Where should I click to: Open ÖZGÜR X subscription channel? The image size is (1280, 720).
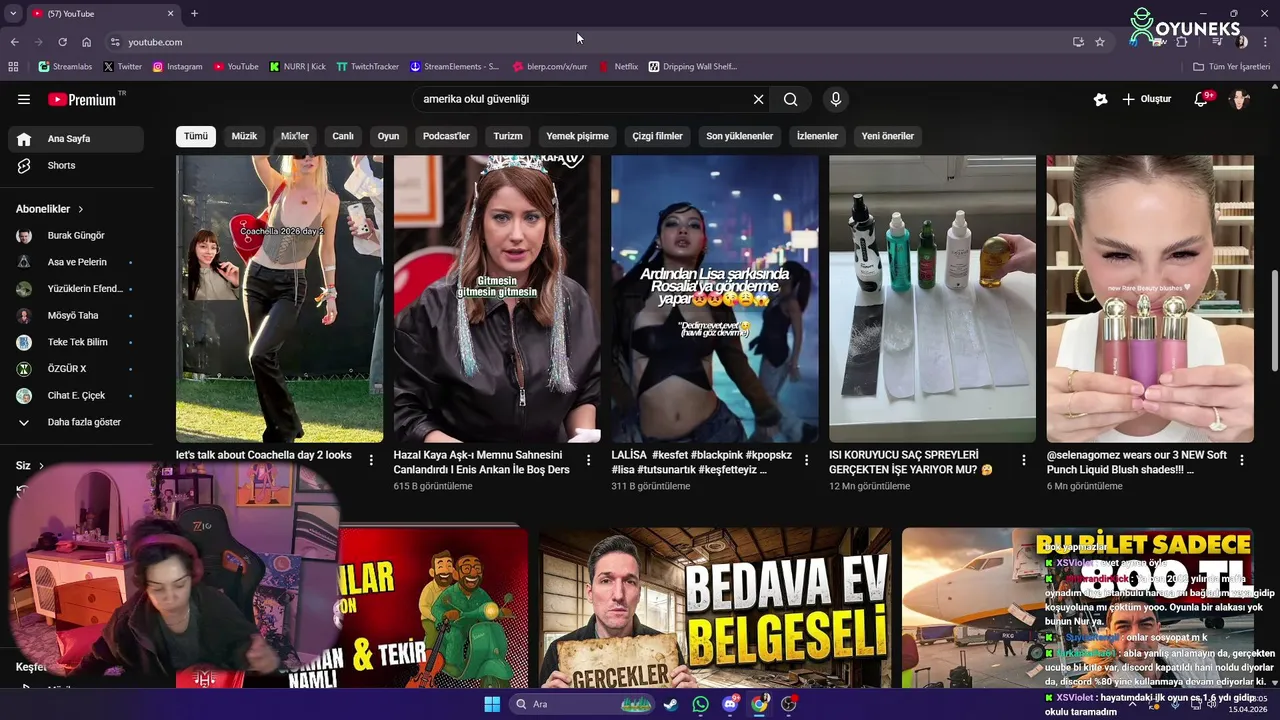76,369
